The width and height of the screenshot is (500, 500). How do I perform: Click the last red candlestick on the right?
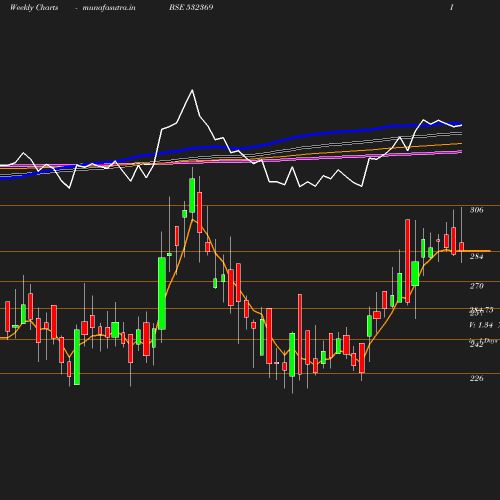pyautogui.click(x=462, y=247)
